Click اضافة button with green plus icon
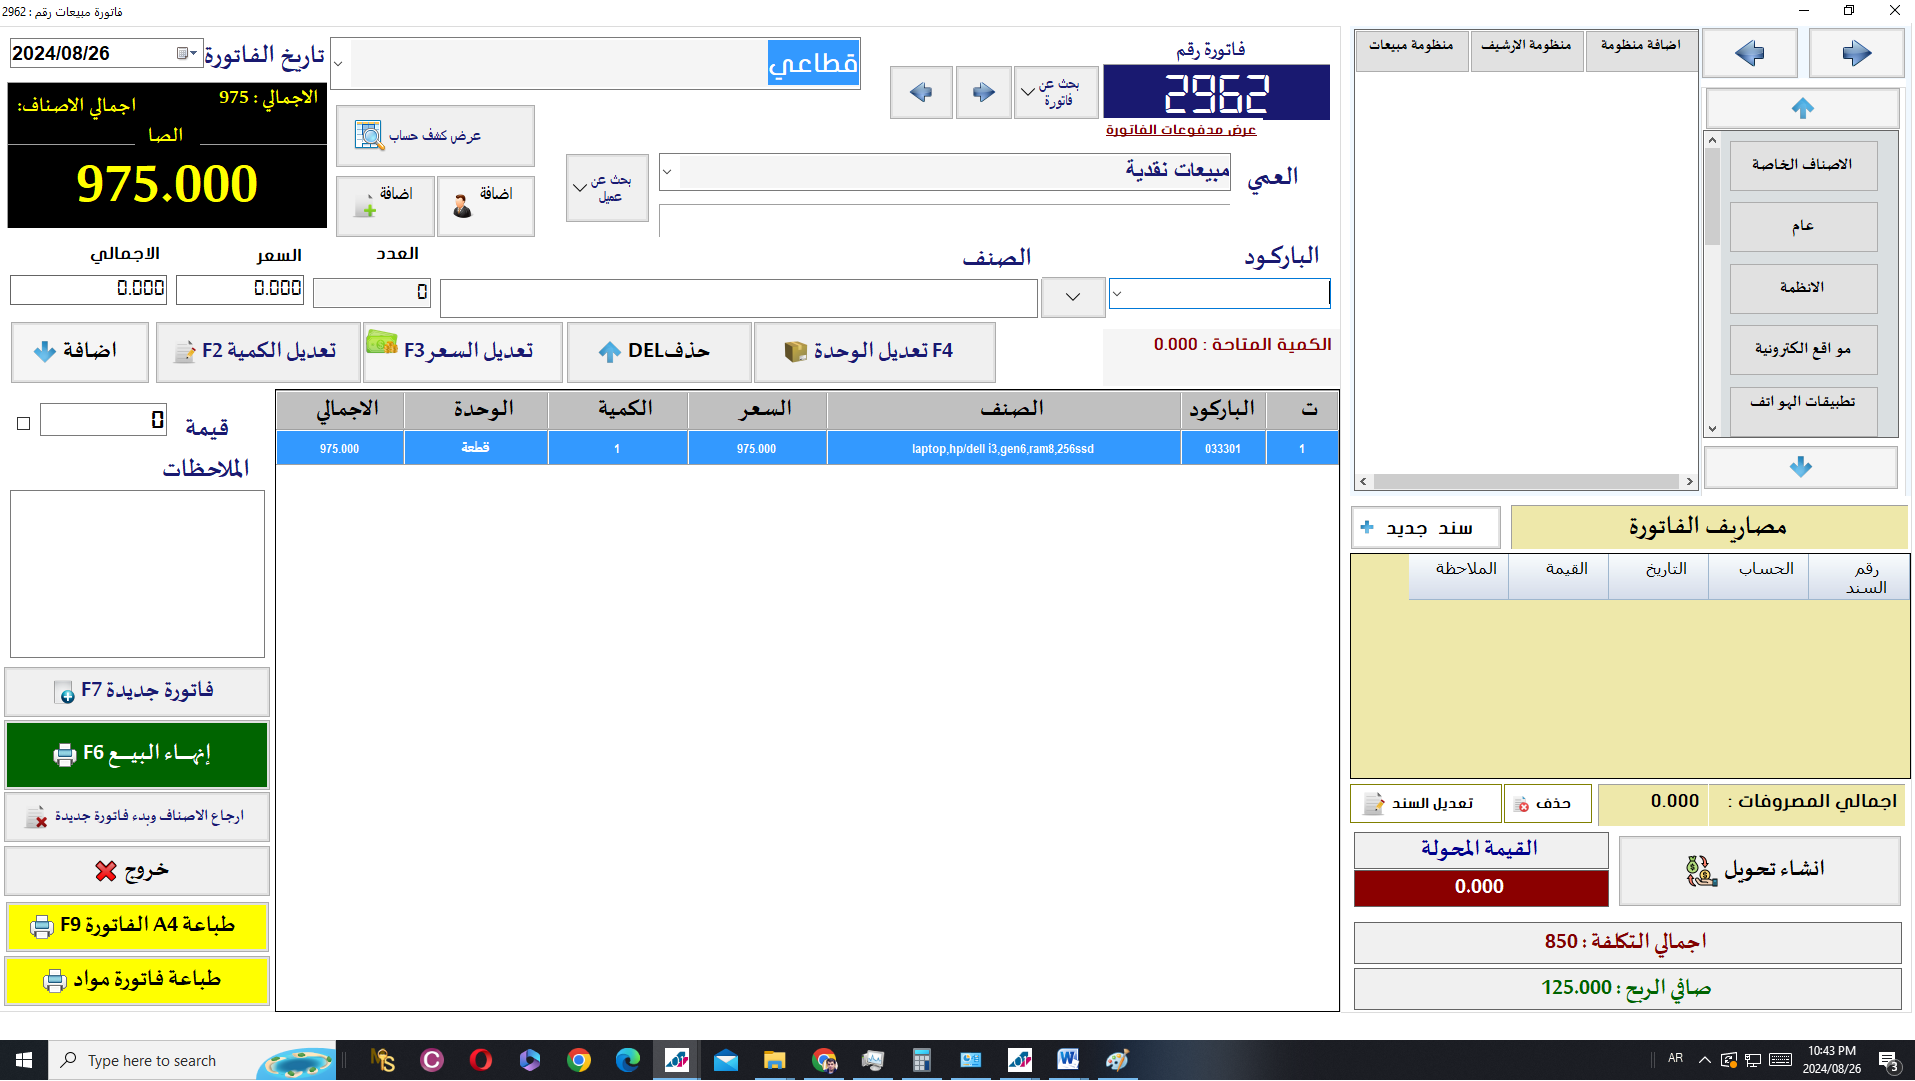The height and width of the screenshot is (1081, 1915). click(385, 206)
